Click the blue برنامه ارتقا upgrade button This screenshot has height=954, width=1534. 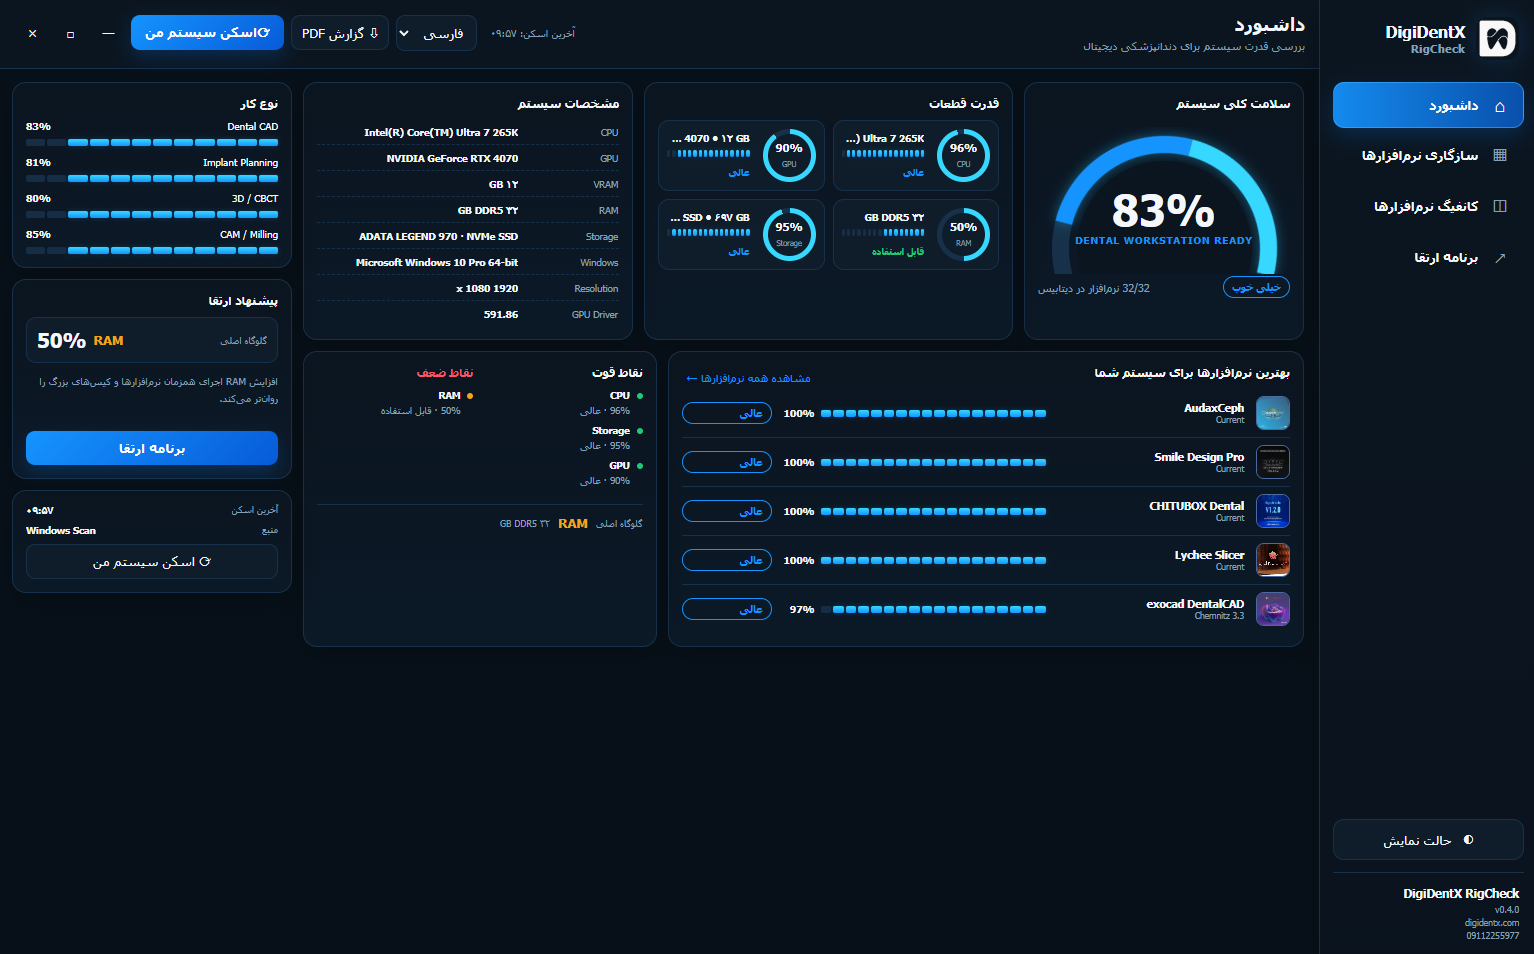tap(152, 448)
